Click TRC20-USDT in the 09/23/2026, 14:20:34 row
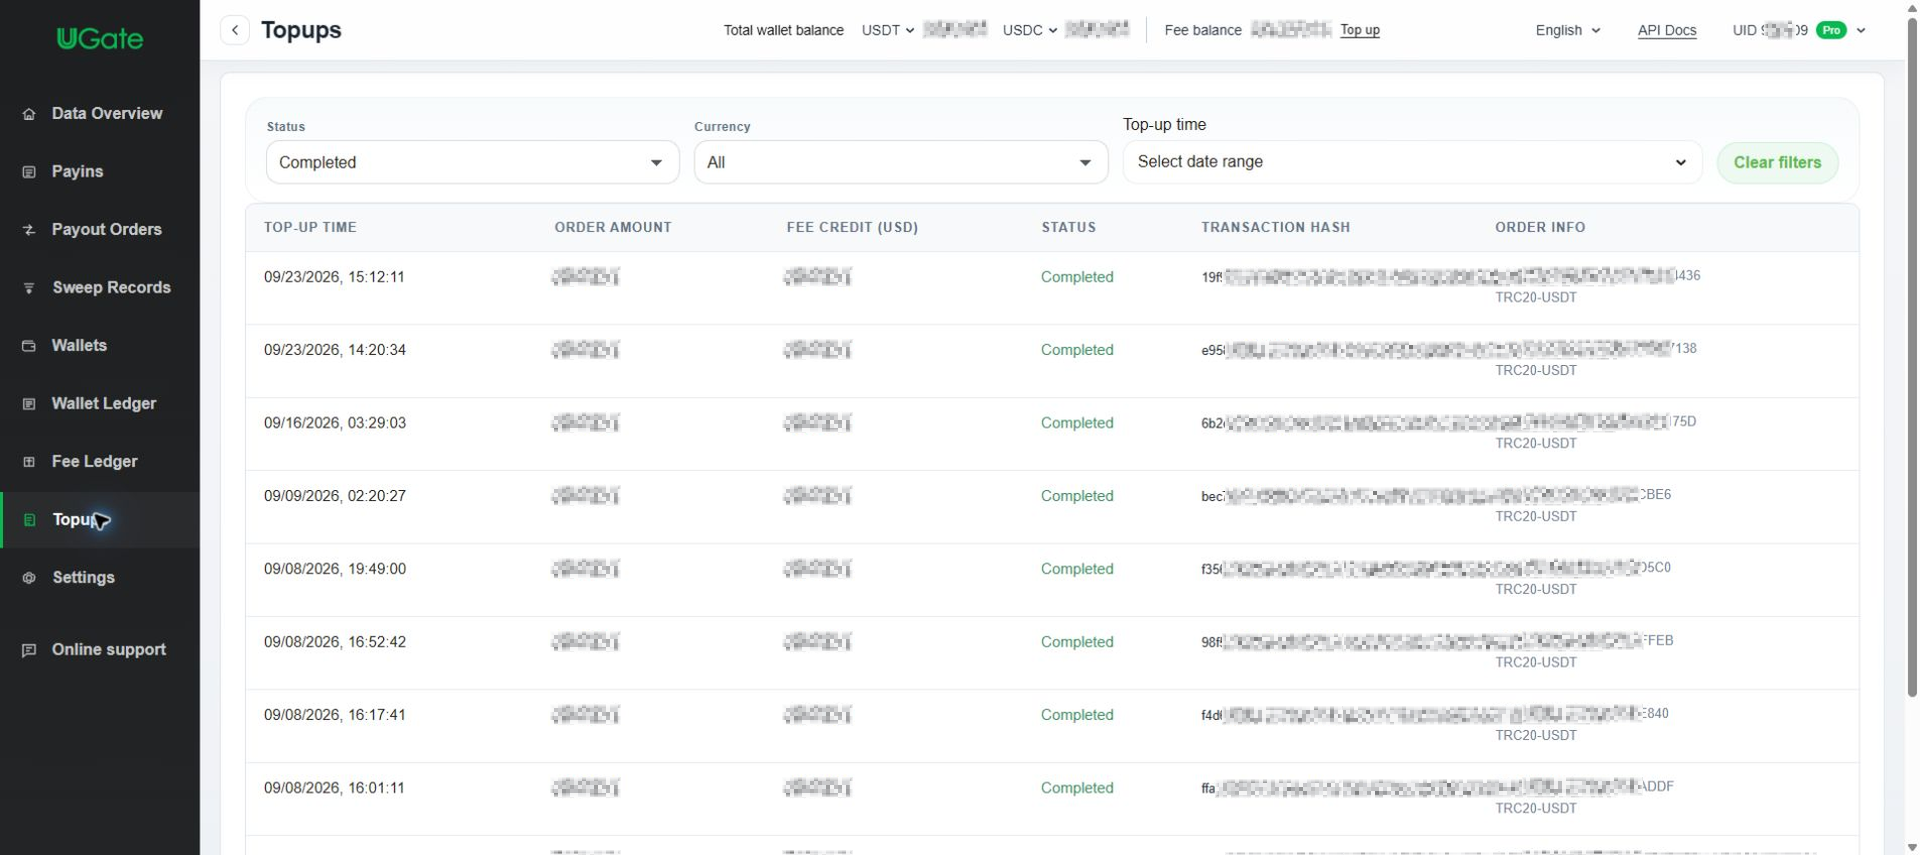1920x855 pixels. pyautogui.click(x=1536, y=370)
